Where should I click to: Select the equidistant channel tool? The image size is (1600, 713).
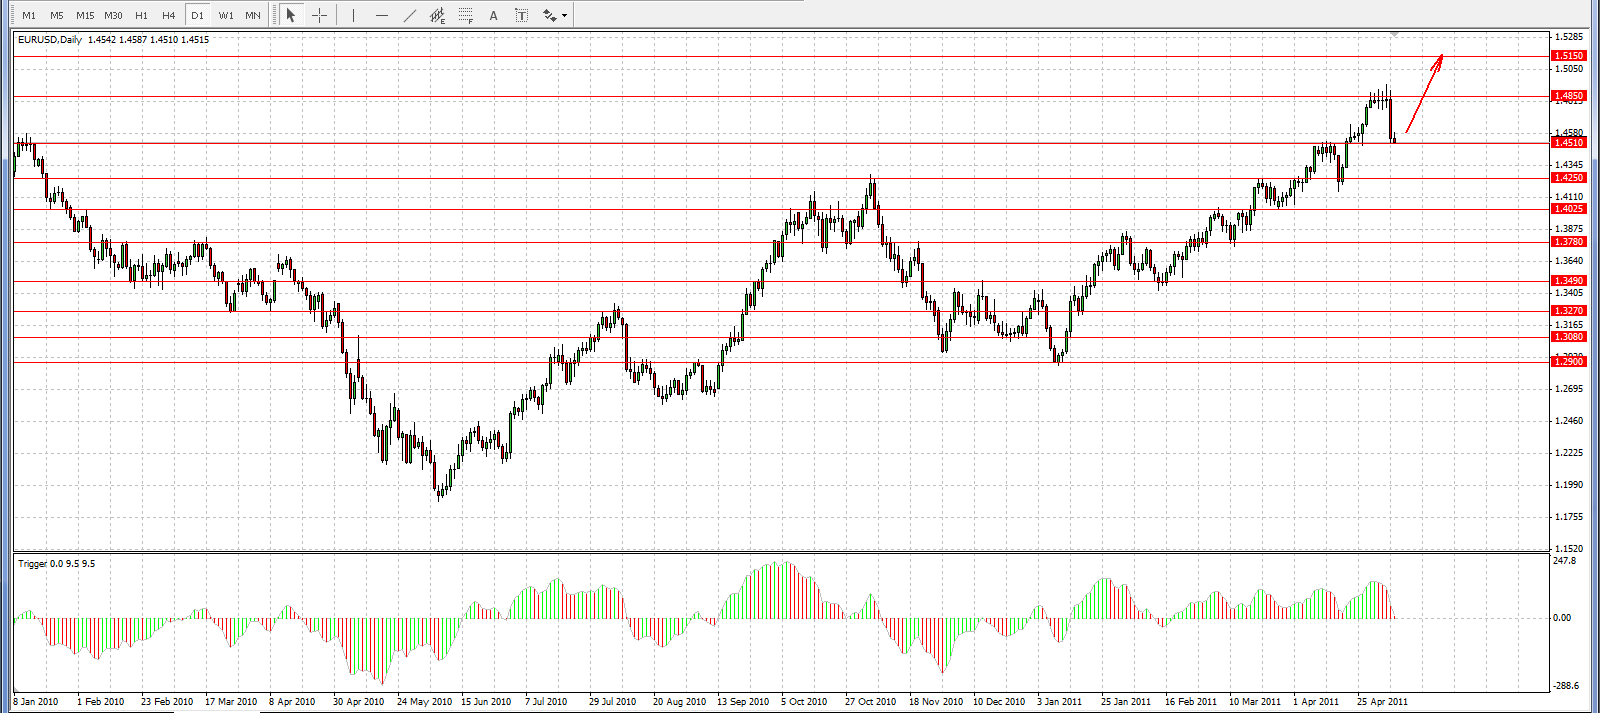pos(438,15)
